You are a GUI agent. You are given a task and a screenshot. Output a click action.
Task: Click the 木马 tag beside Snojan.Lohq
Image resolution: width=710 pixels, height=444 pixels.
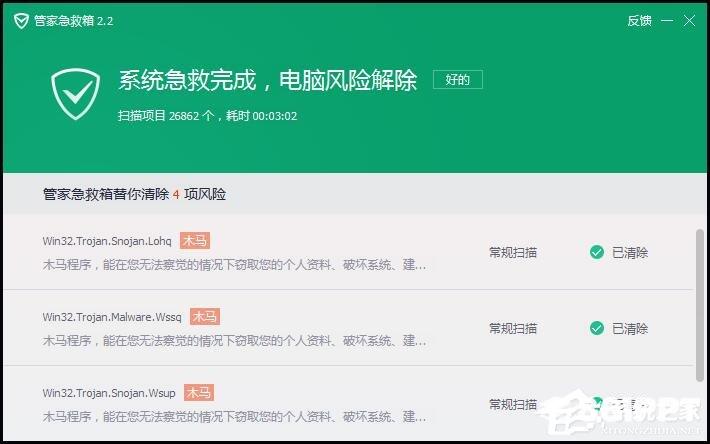point(195,241)
